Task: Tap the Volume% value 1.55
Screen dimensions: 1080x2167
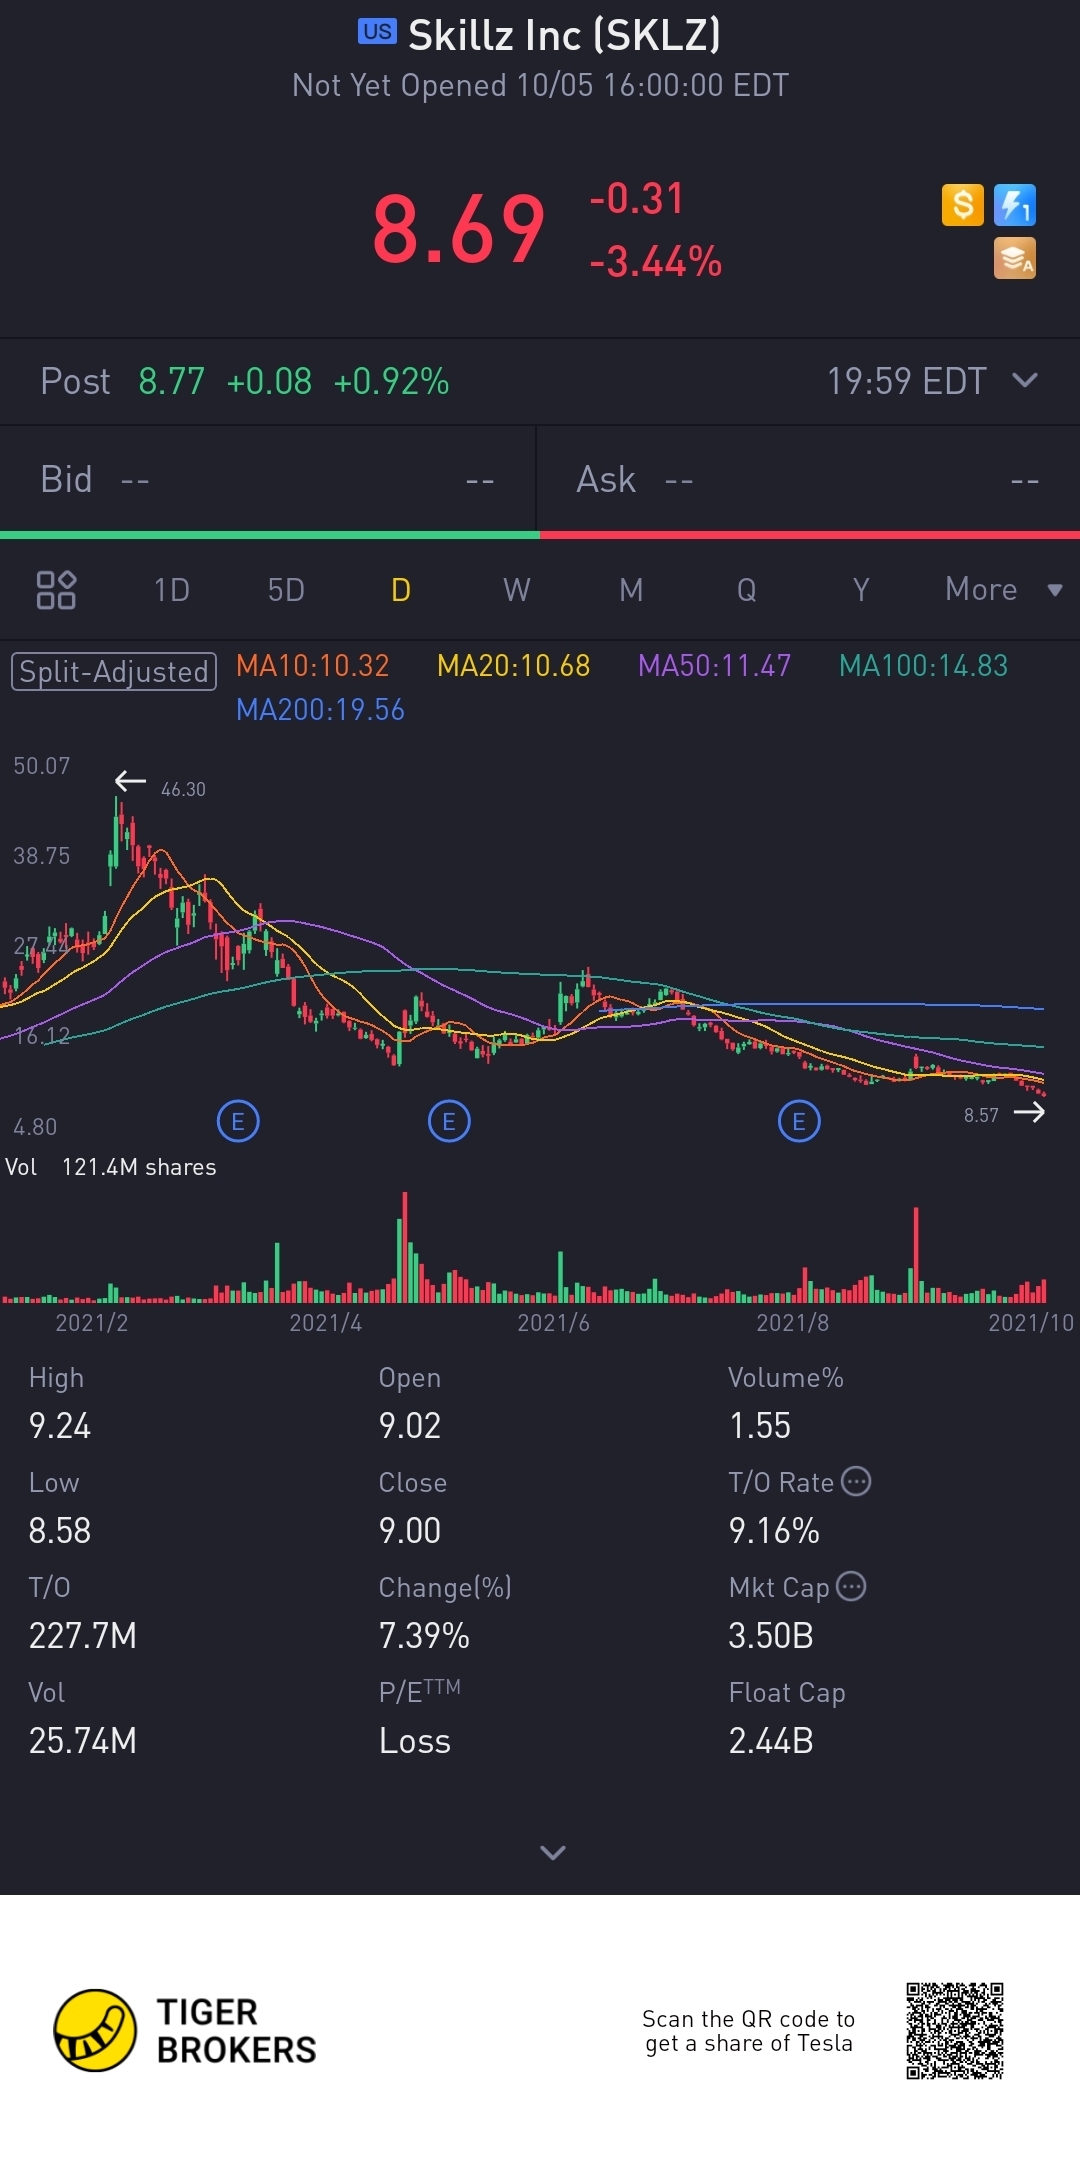Action: tap(760, 1425)
